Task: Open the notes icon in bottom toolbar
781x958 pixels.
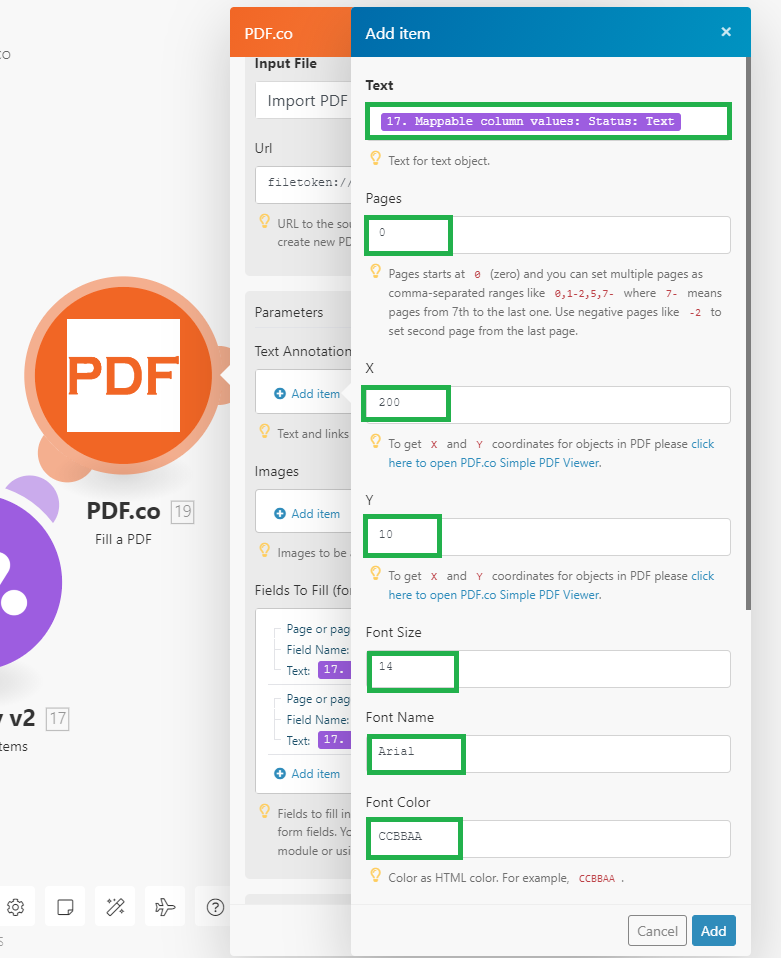Action: pyautogui.click(x=65, y=907)
